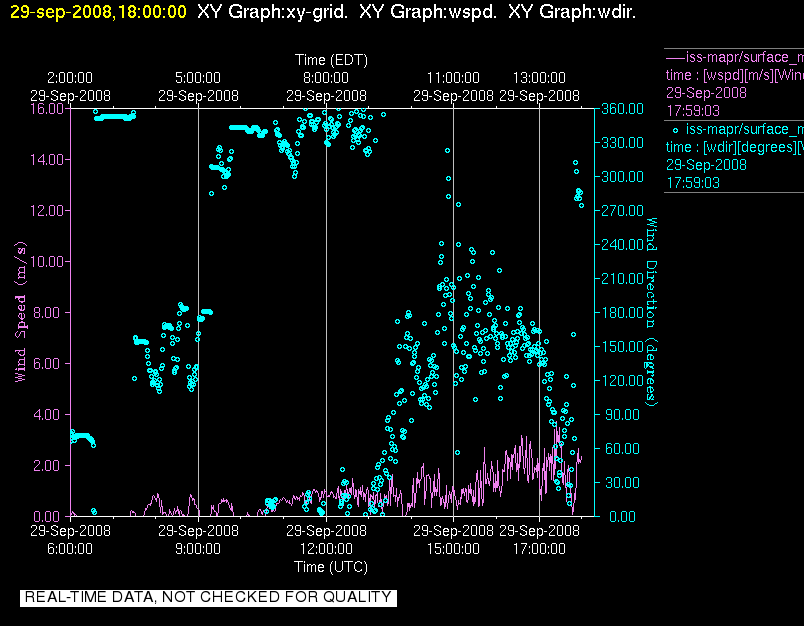Click the 2:00:00 EDT tick label
This screenshot has width=804, height=626.
[x=70, y=78]
